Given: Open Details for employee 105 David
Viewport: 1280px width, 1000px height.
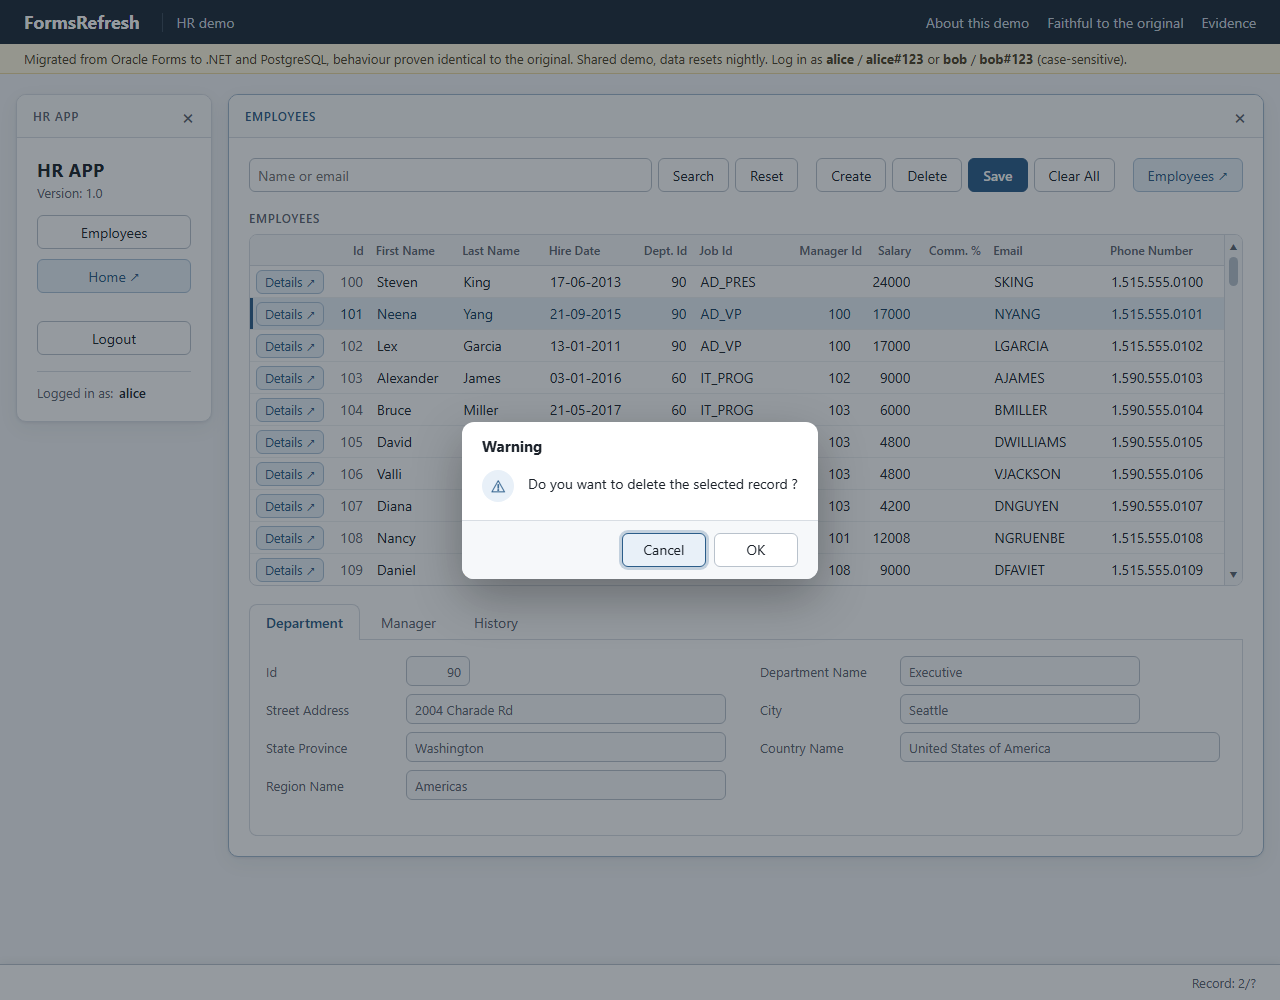Looking at the screenshot, I should click(290, 443).
